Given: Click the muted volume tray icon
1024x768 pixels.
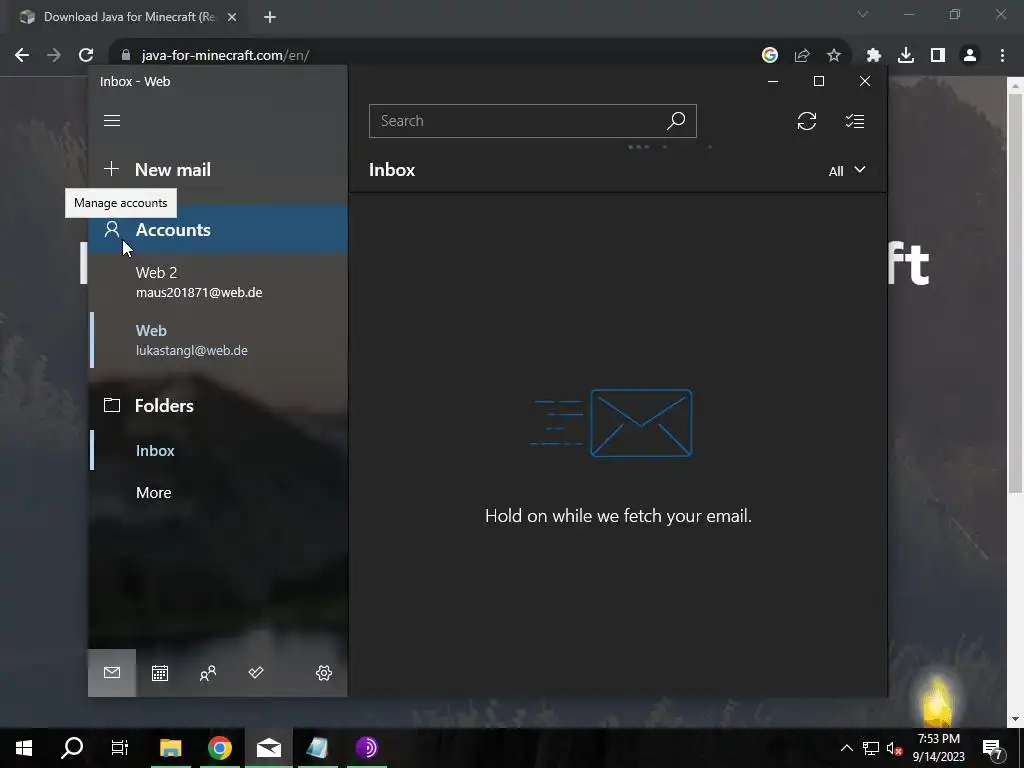Looking at the screenshot, I should click(894, 748).
